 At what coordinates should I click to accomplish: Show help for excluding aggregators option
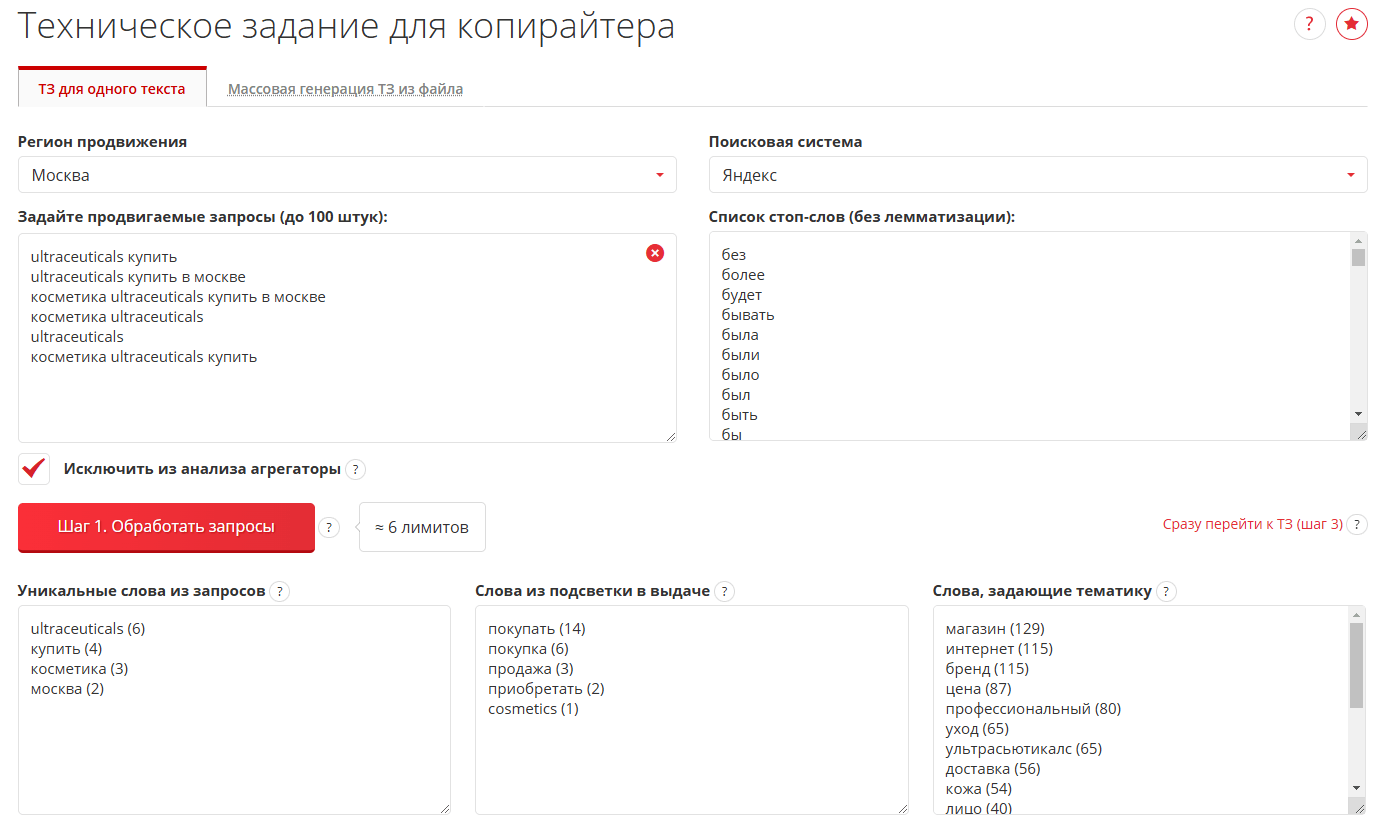coord(356,469)
